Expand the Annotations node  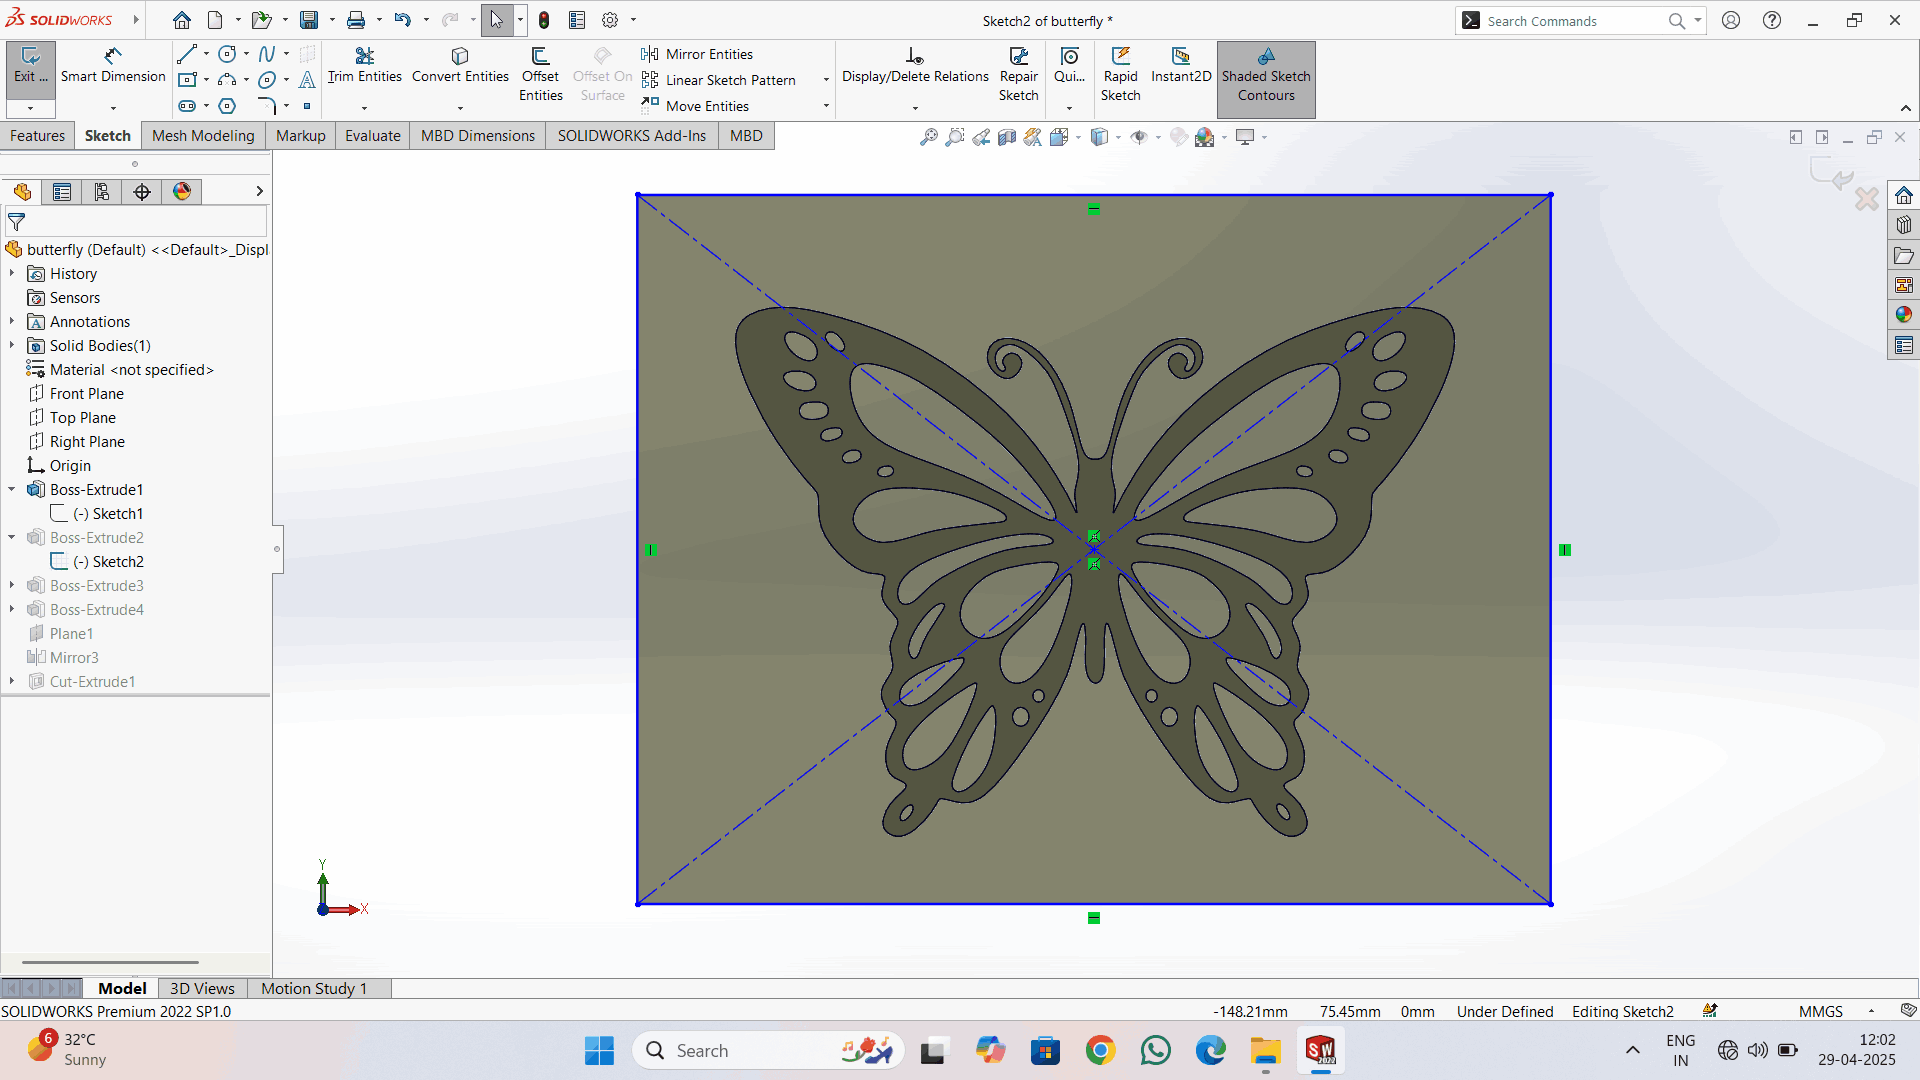(x=12, y=321)
